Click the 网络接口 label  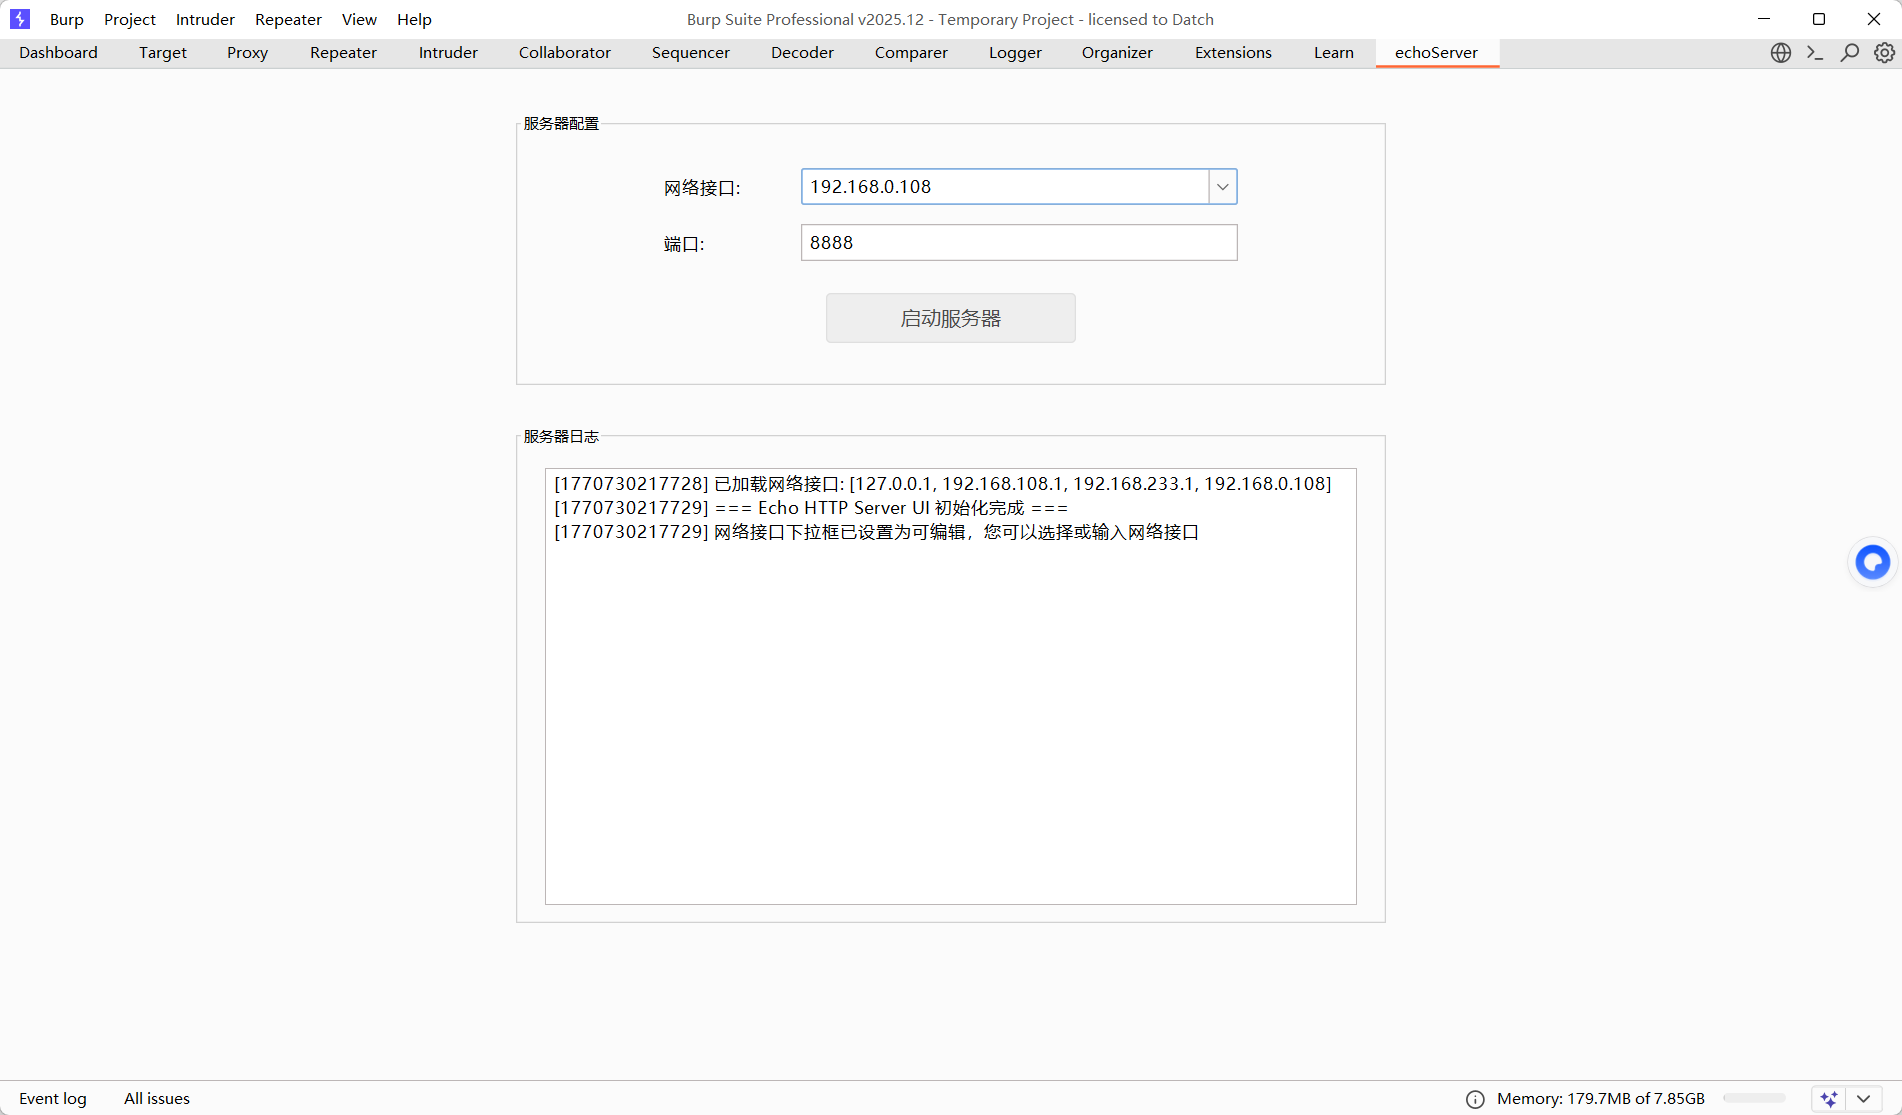click(x=702, y=188)
